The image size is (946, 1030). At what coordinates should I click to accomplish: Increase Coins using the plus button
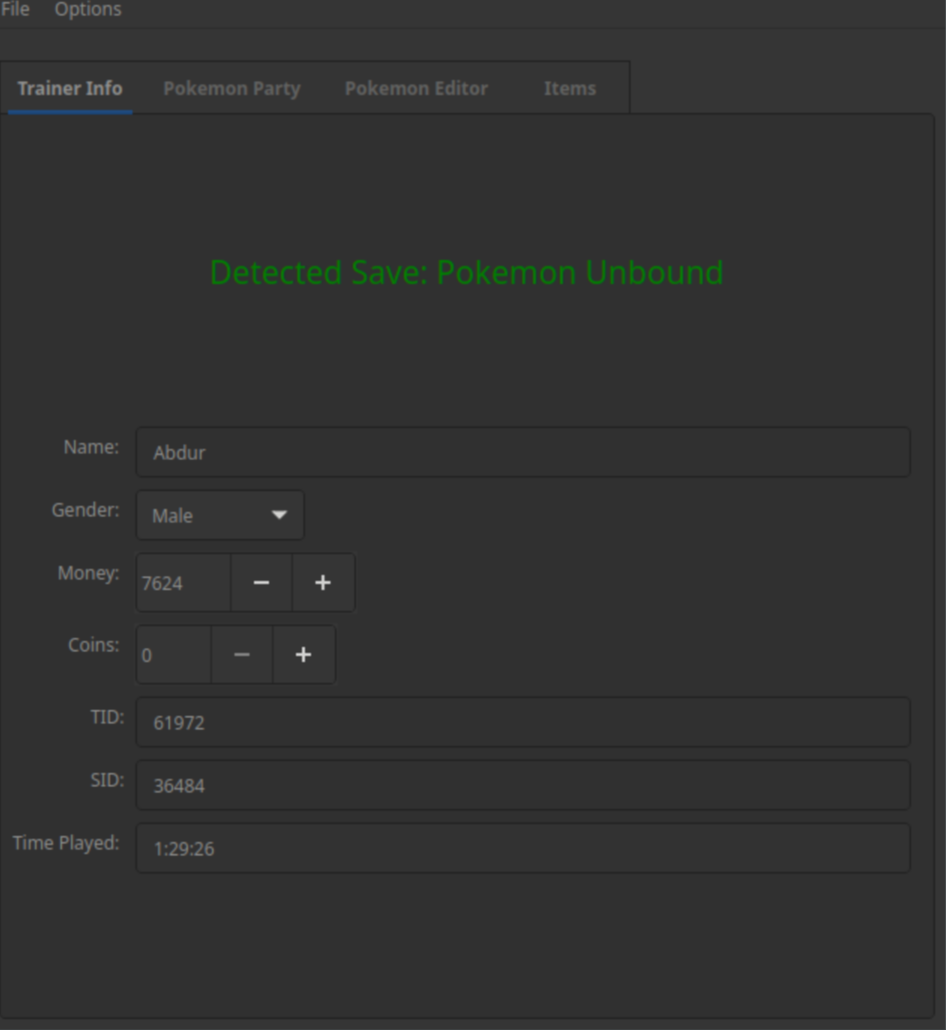(x=304, y=655)
